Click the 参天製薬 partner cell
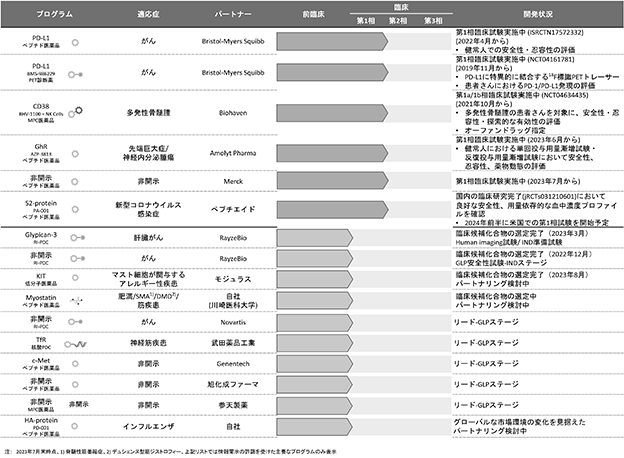Image resolution: width=624 pixels, height=458 pixels. pos(233,405)
